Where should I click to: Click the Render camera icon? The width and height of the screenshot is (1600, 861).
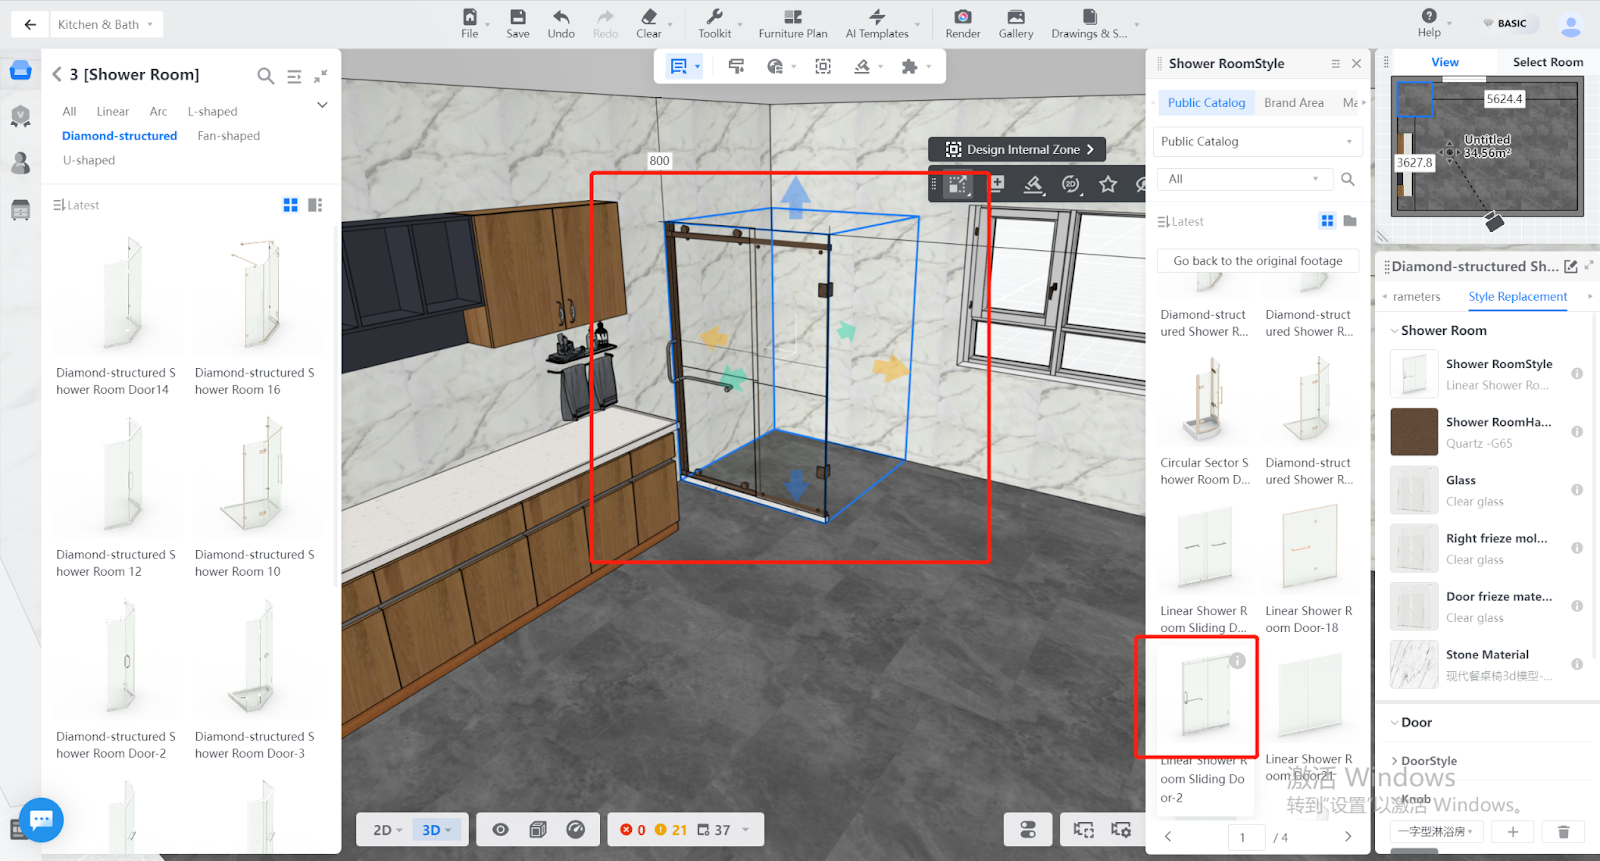(962, 17)
